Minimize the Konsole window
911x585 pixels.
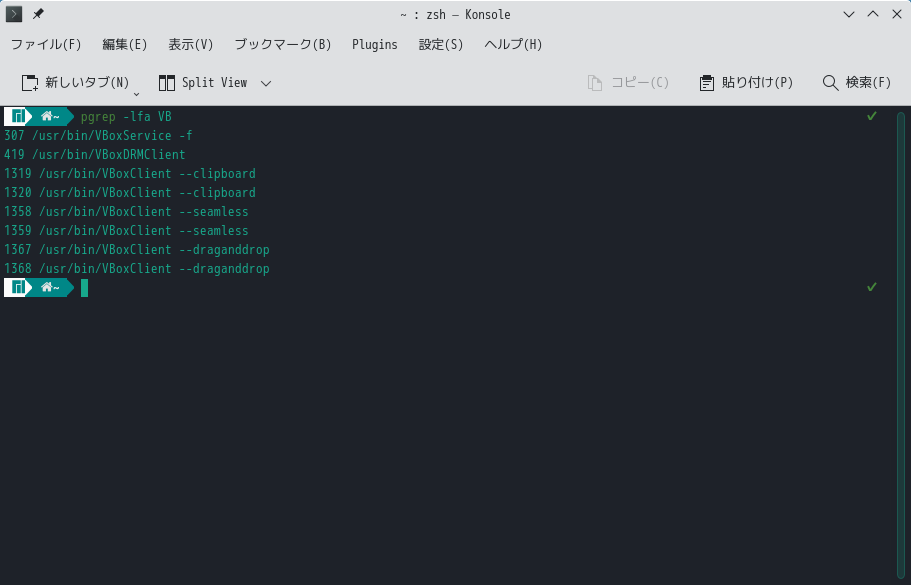click(849, 15)
